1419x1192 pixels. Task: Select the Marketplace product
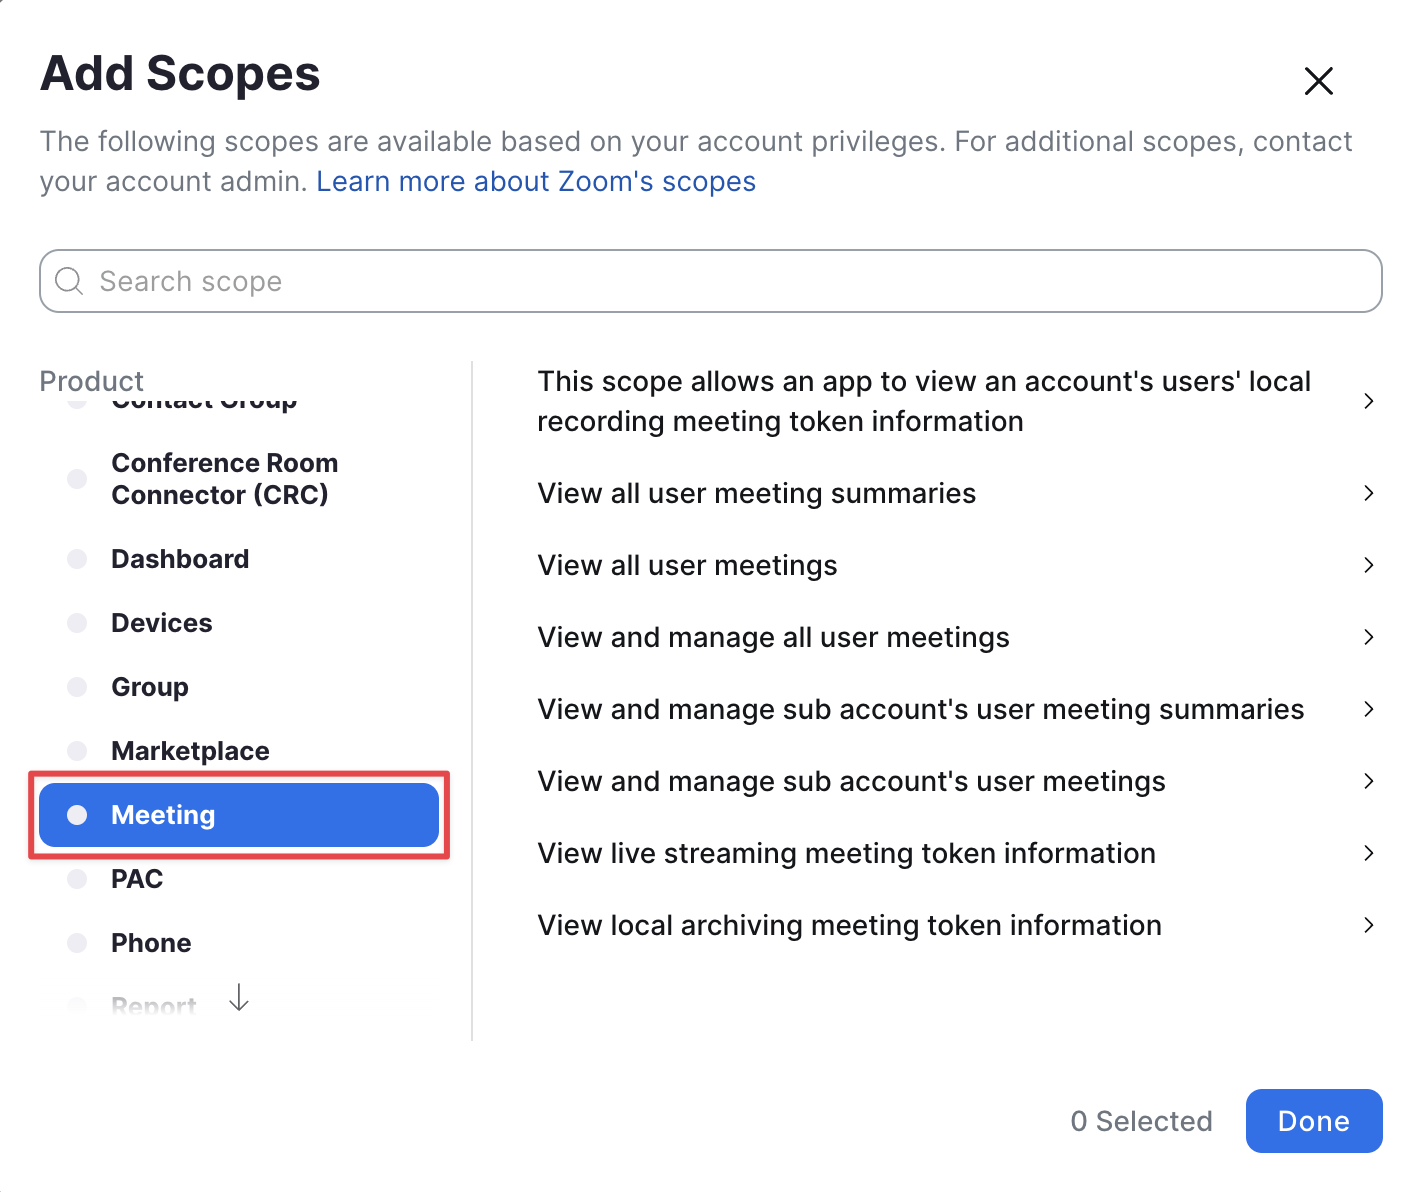click(x=191, y=751)
